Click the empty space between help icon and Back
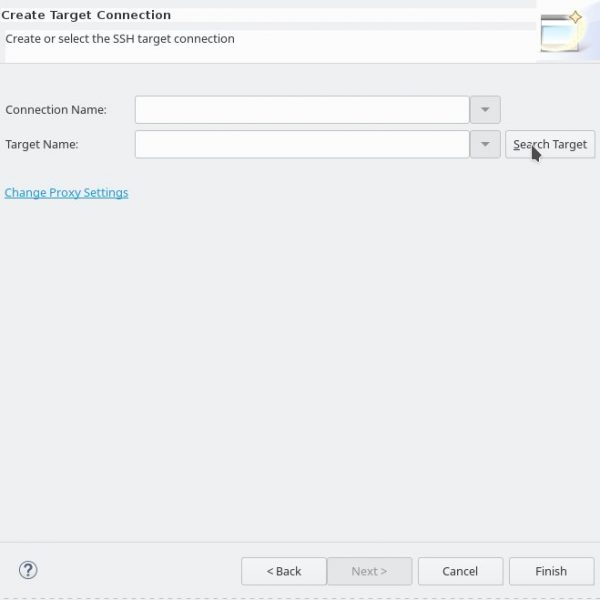This screenshot has height=600, width=600. click(x=140, y=571)
